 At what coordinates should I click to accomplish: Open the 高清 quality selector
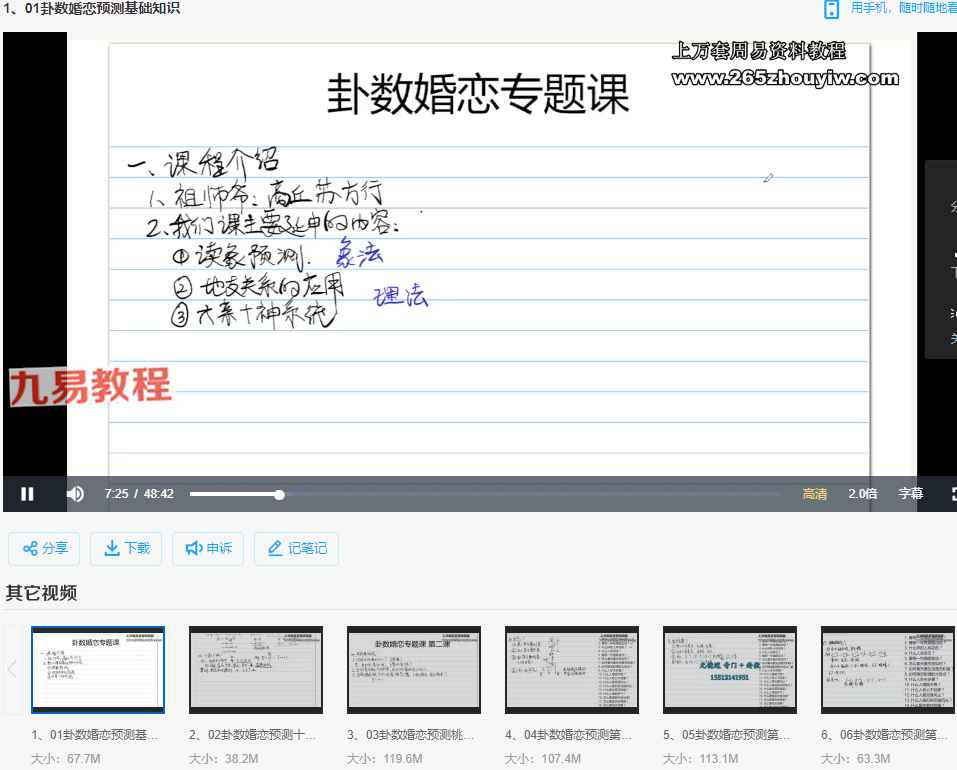click(x=814, y=494)
